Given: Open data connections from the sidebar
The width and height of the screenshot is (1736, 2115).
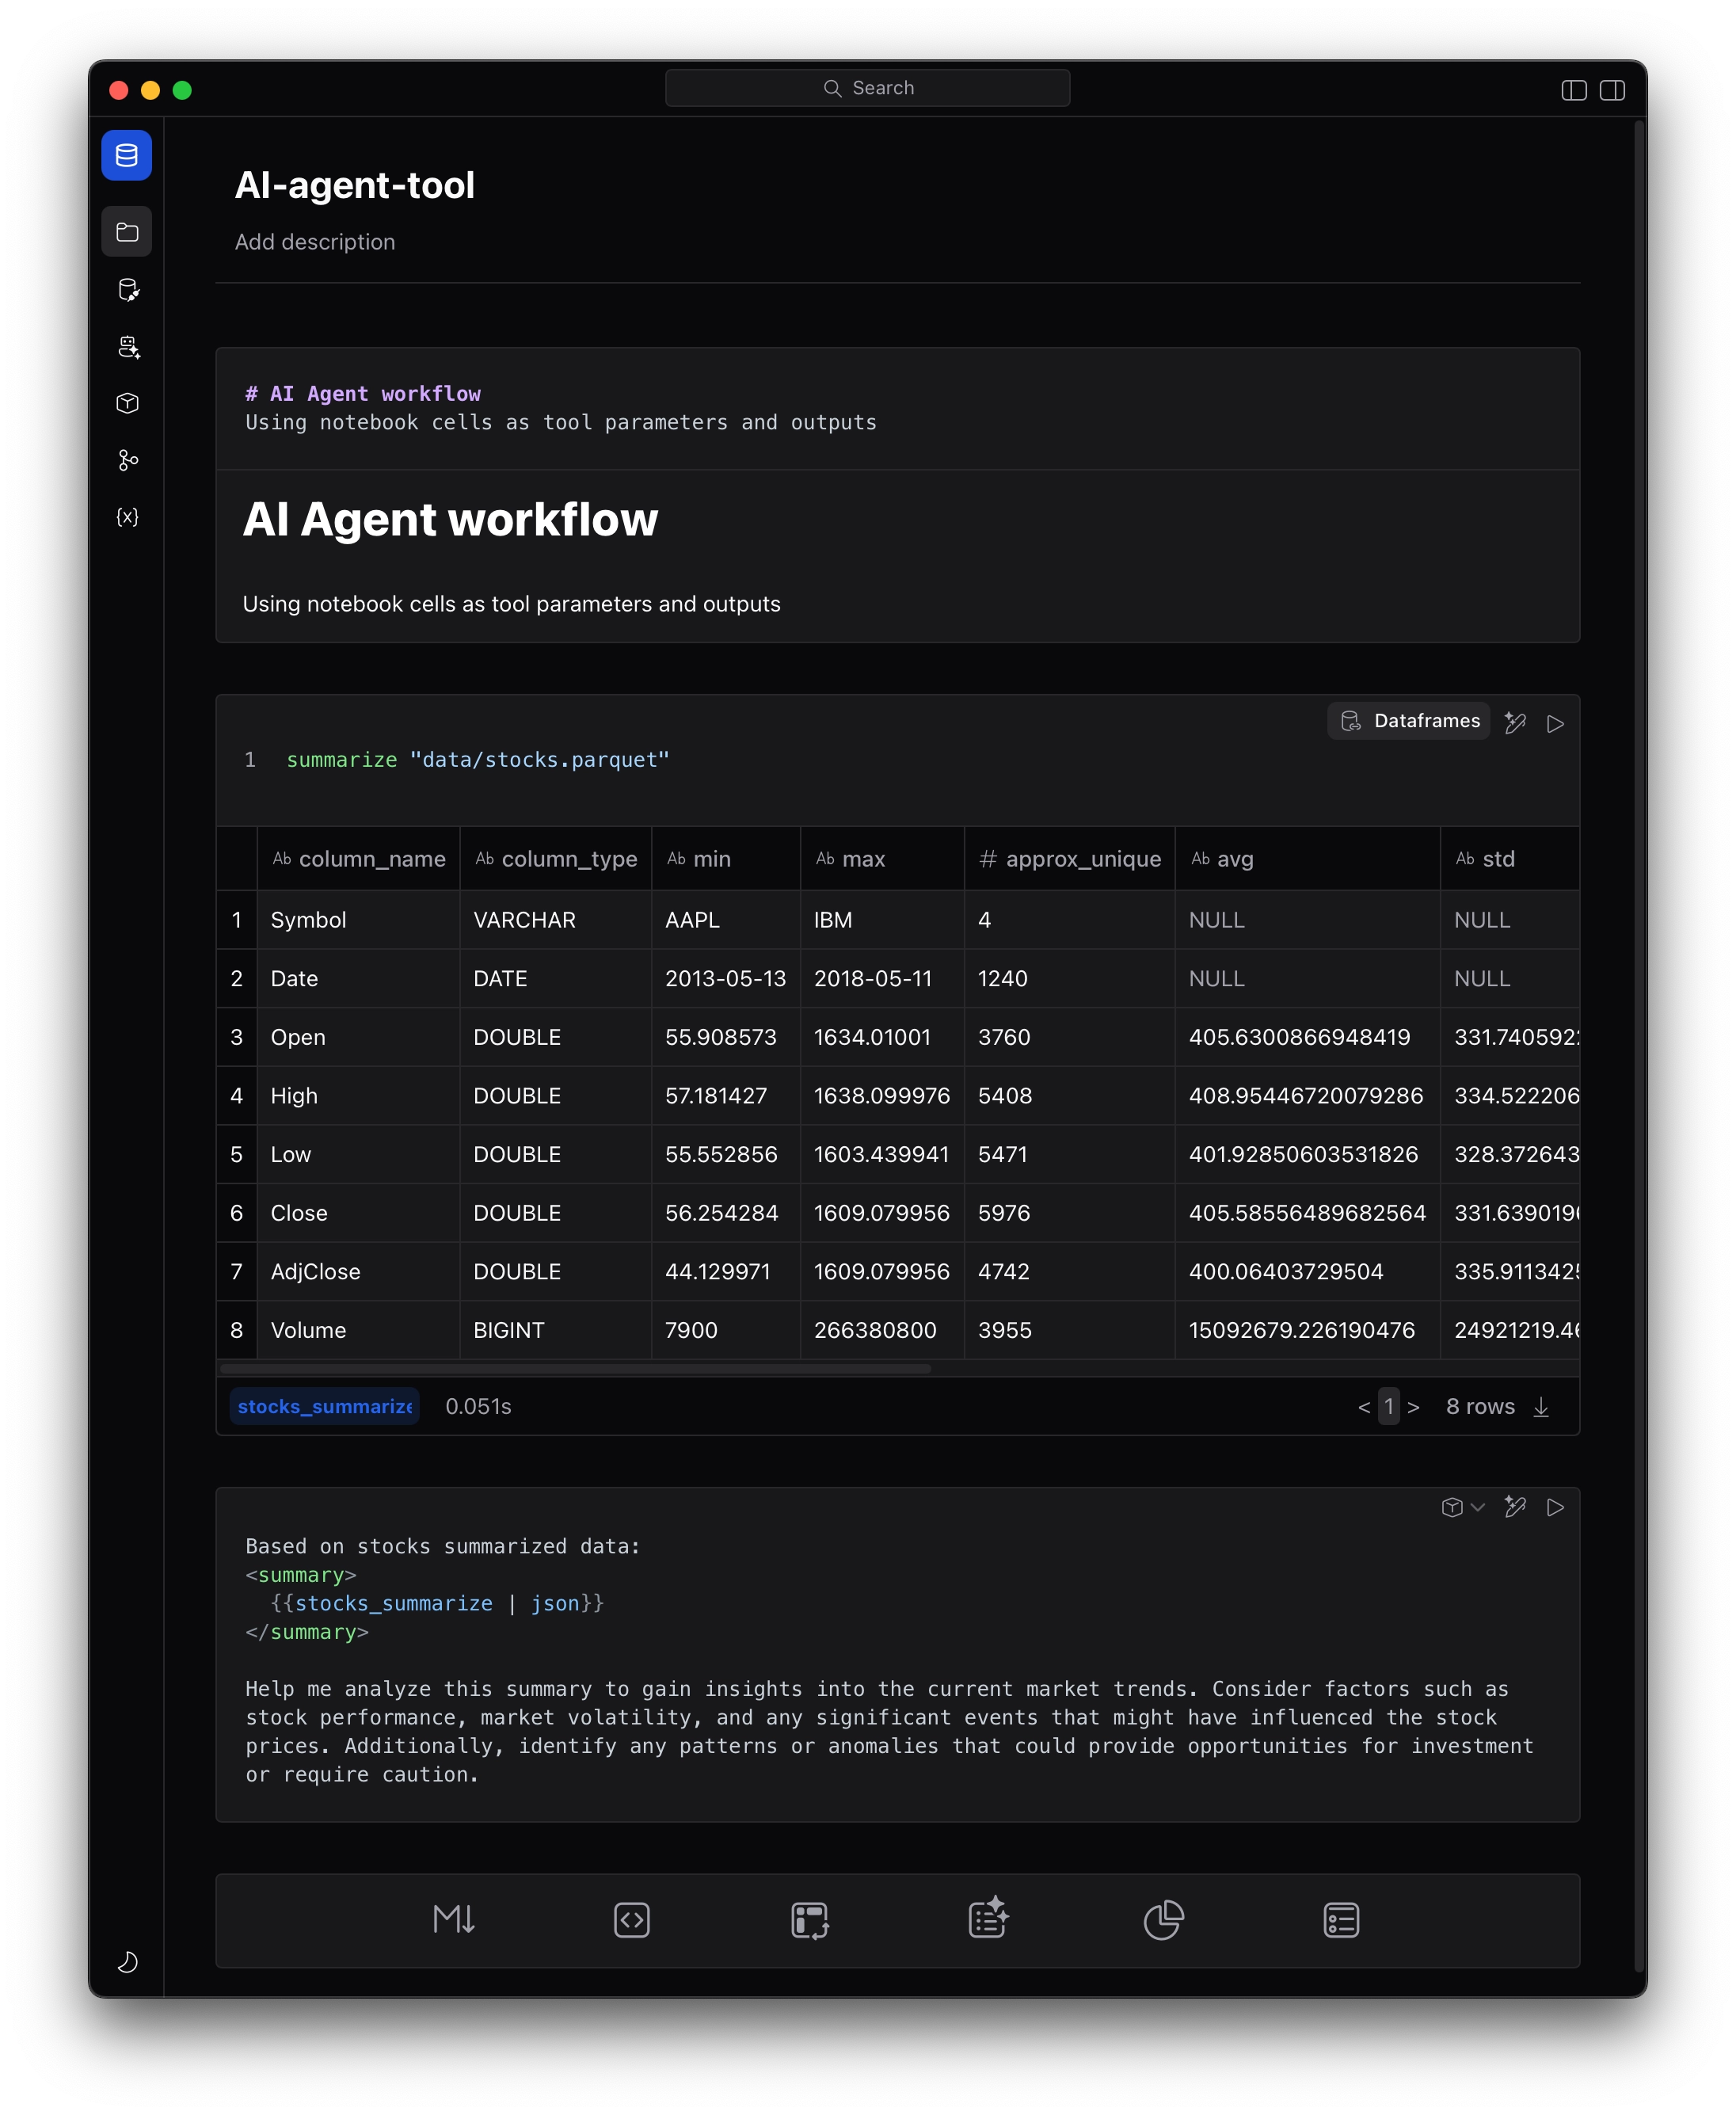Looking at the screenshot, I should 127,291.
